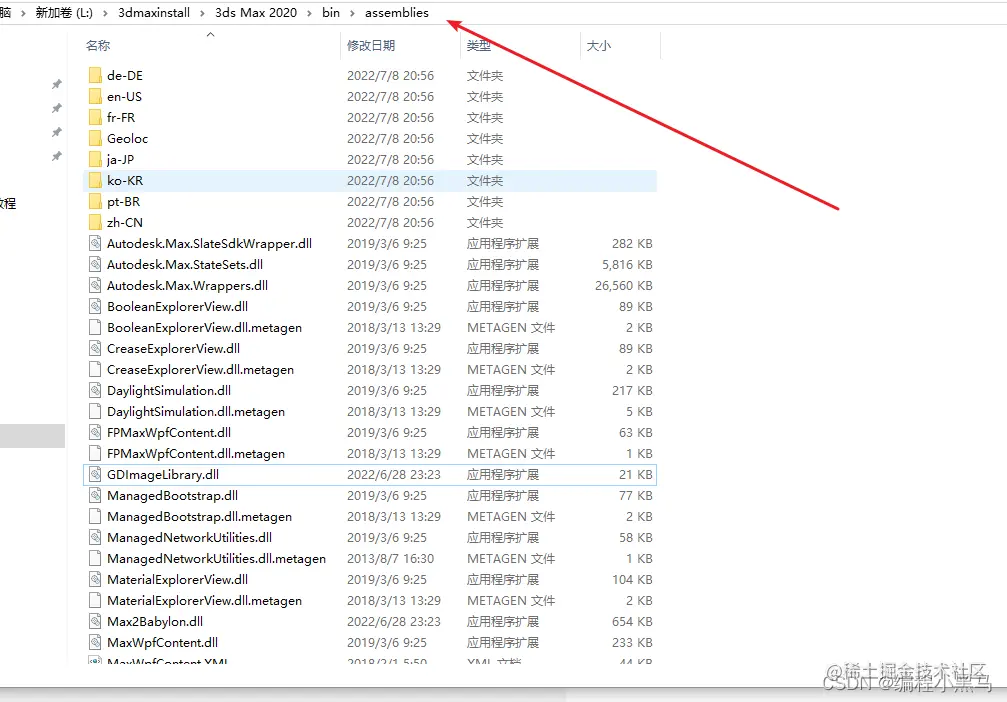The width and height of the screenshot is (1007, 702).
Task: Select the Geoloc folder icon
Action: (x=95, y=139)
